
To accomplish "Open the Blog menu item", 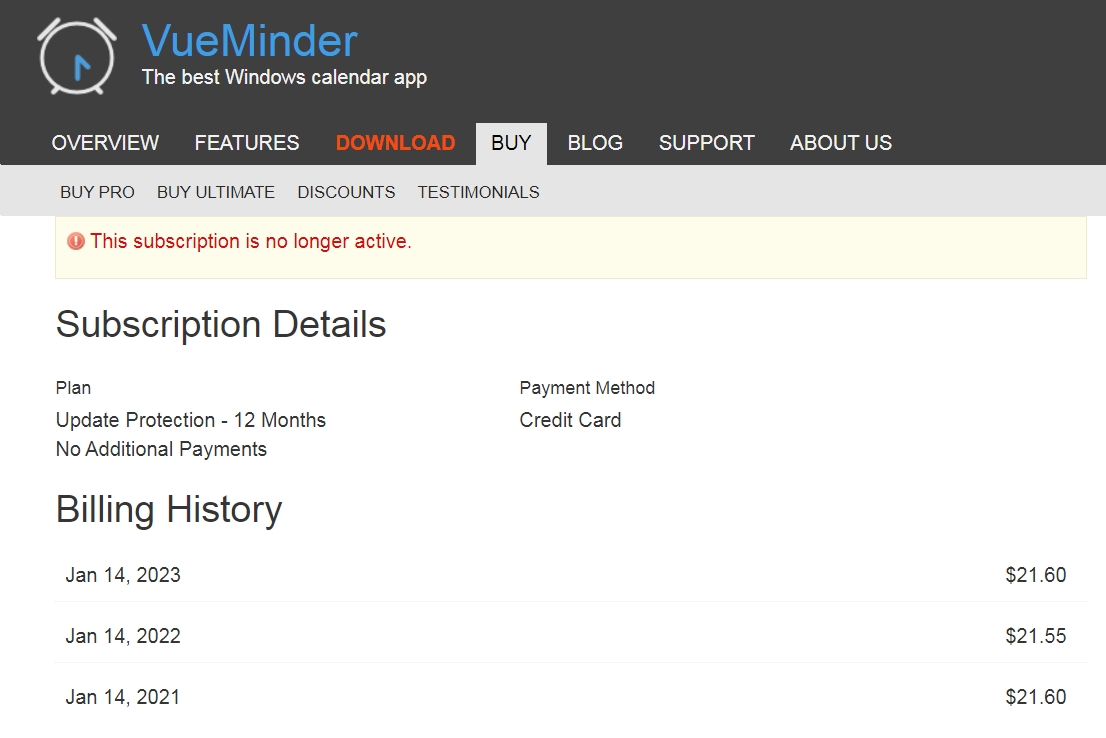I will pyautogui.click(x=595, y=143).
